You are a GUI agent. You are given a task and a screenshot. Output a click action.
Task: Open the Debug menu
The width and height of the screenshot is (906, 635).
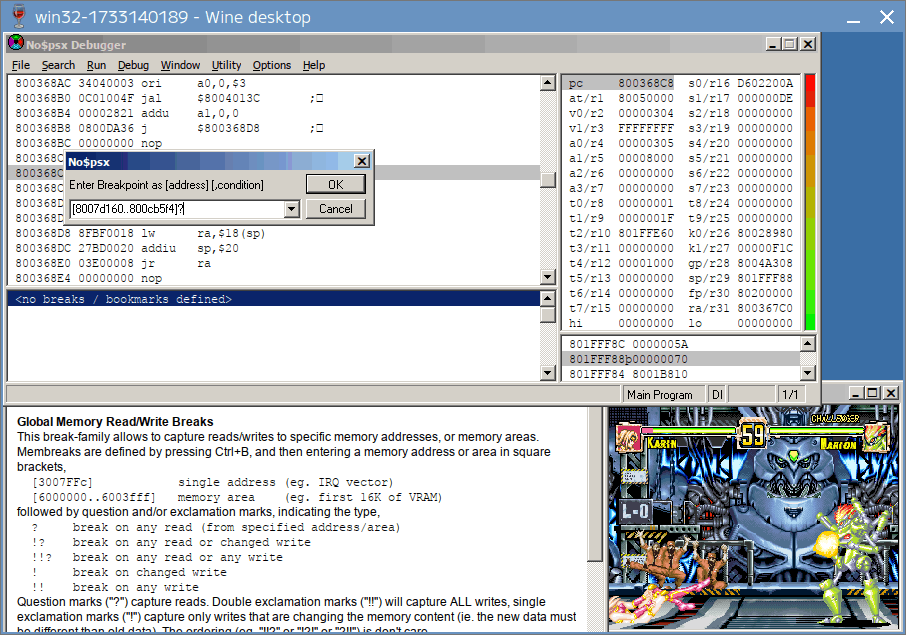[133, 65]
